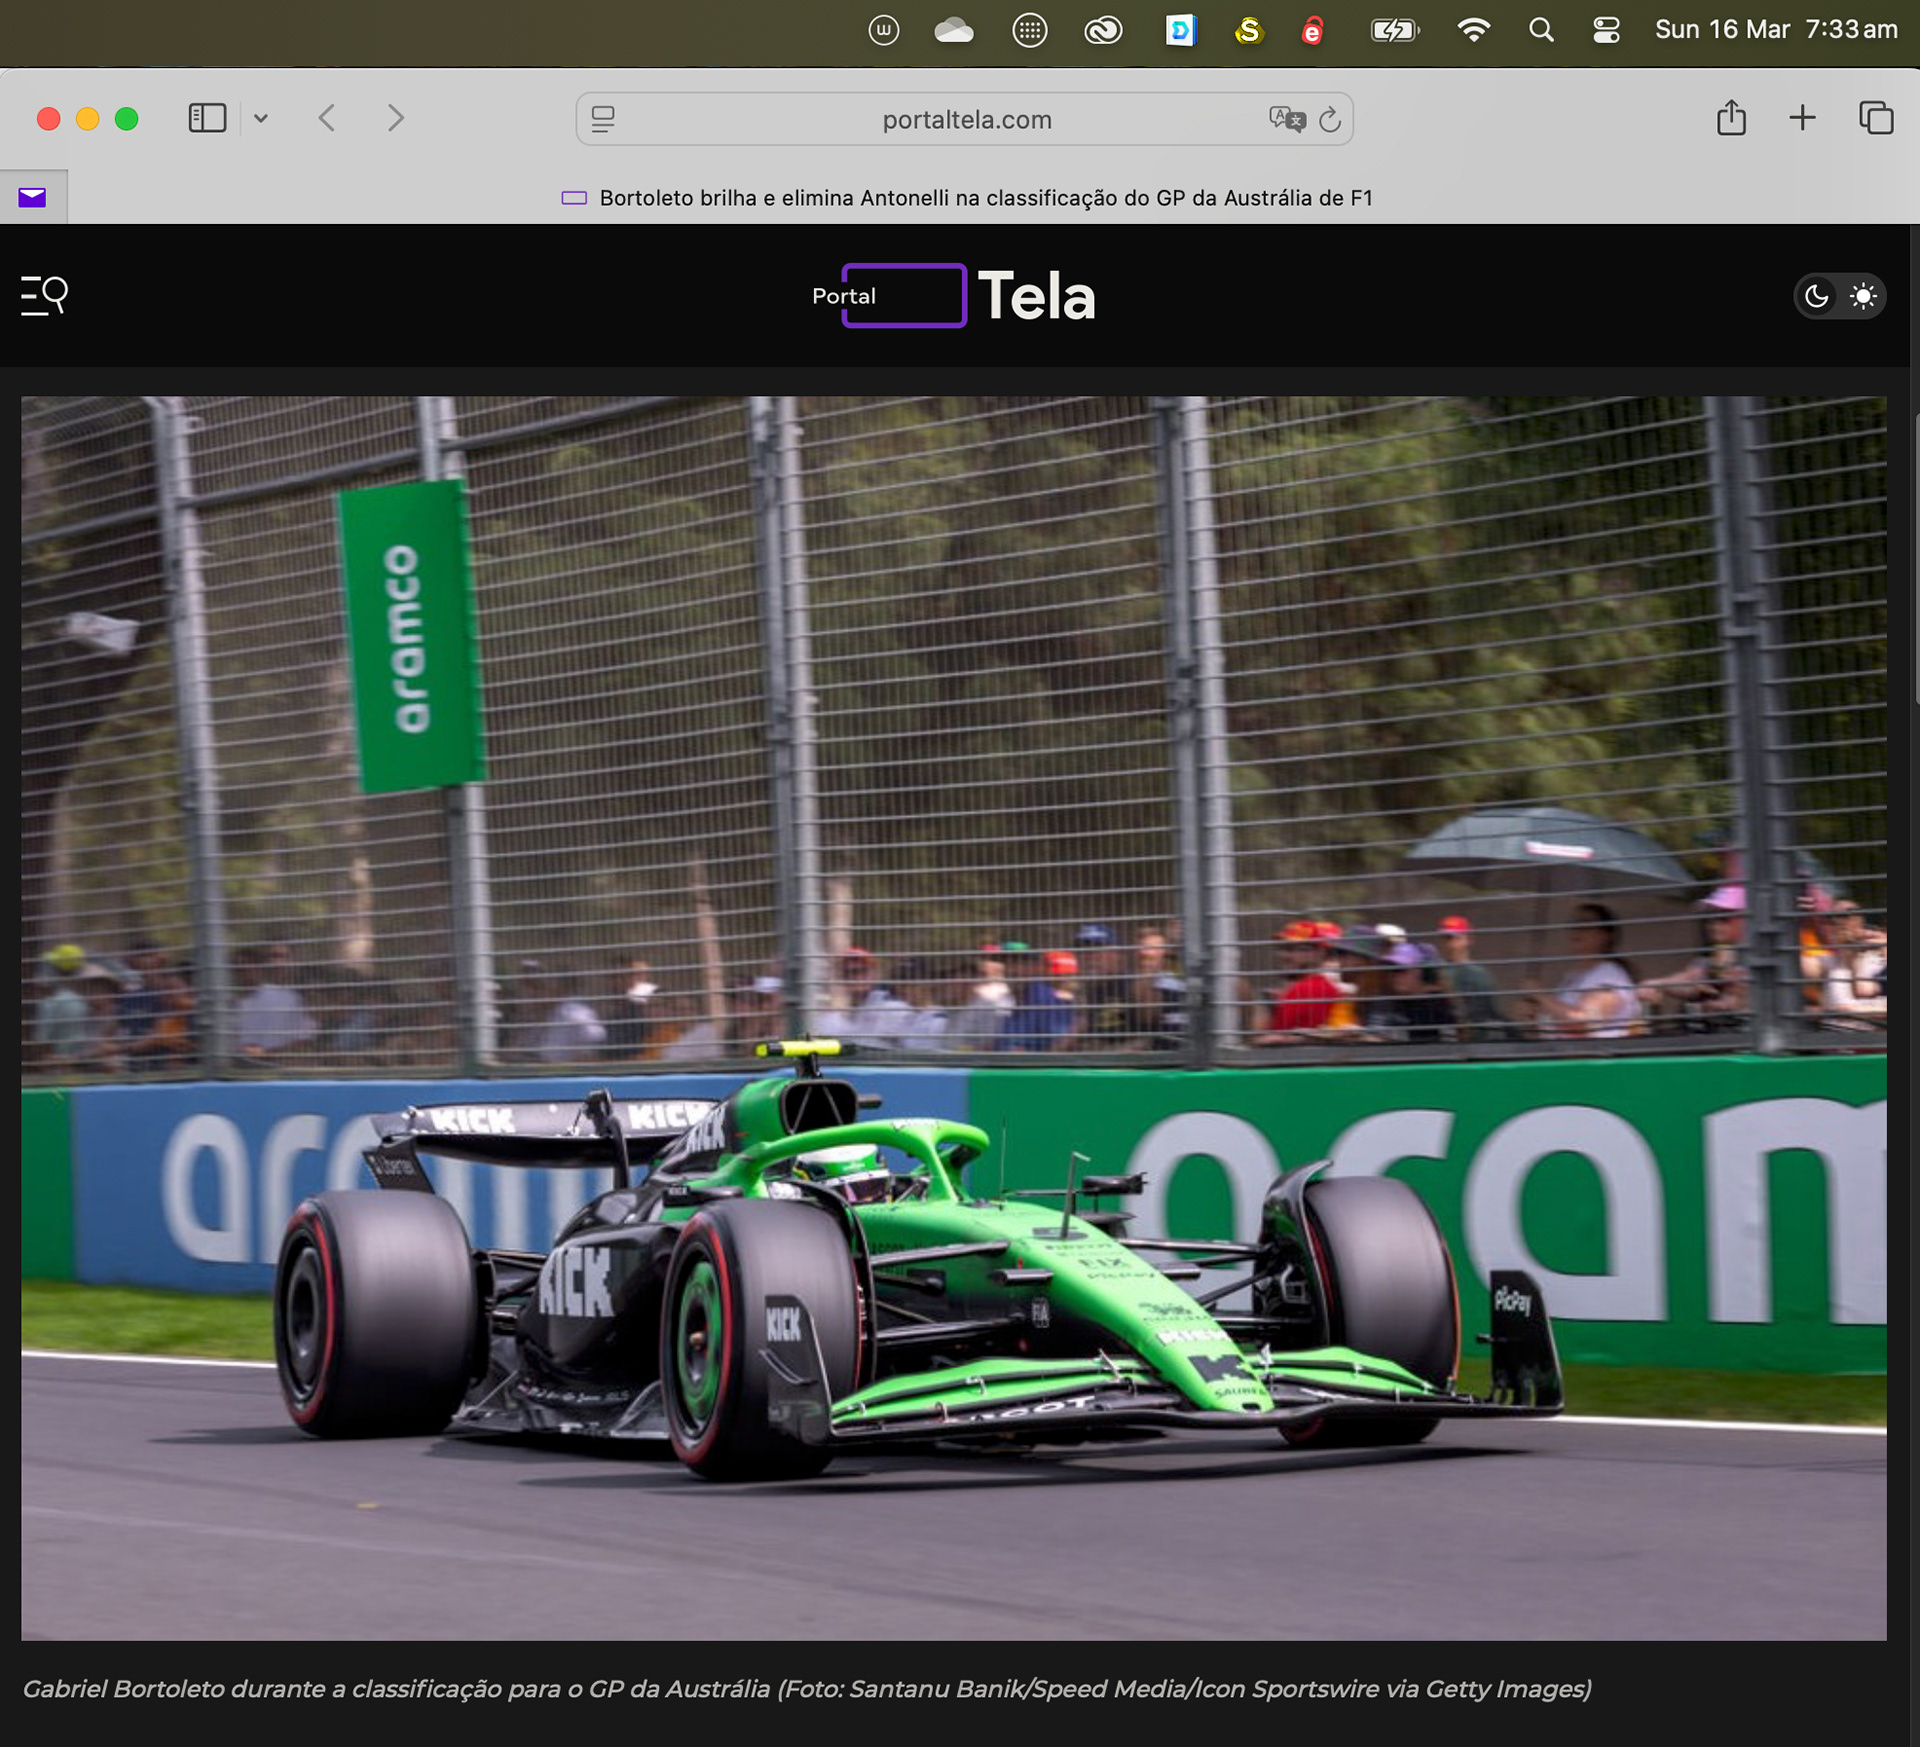Open Spotlight search in menu bar

(1541, 30)
